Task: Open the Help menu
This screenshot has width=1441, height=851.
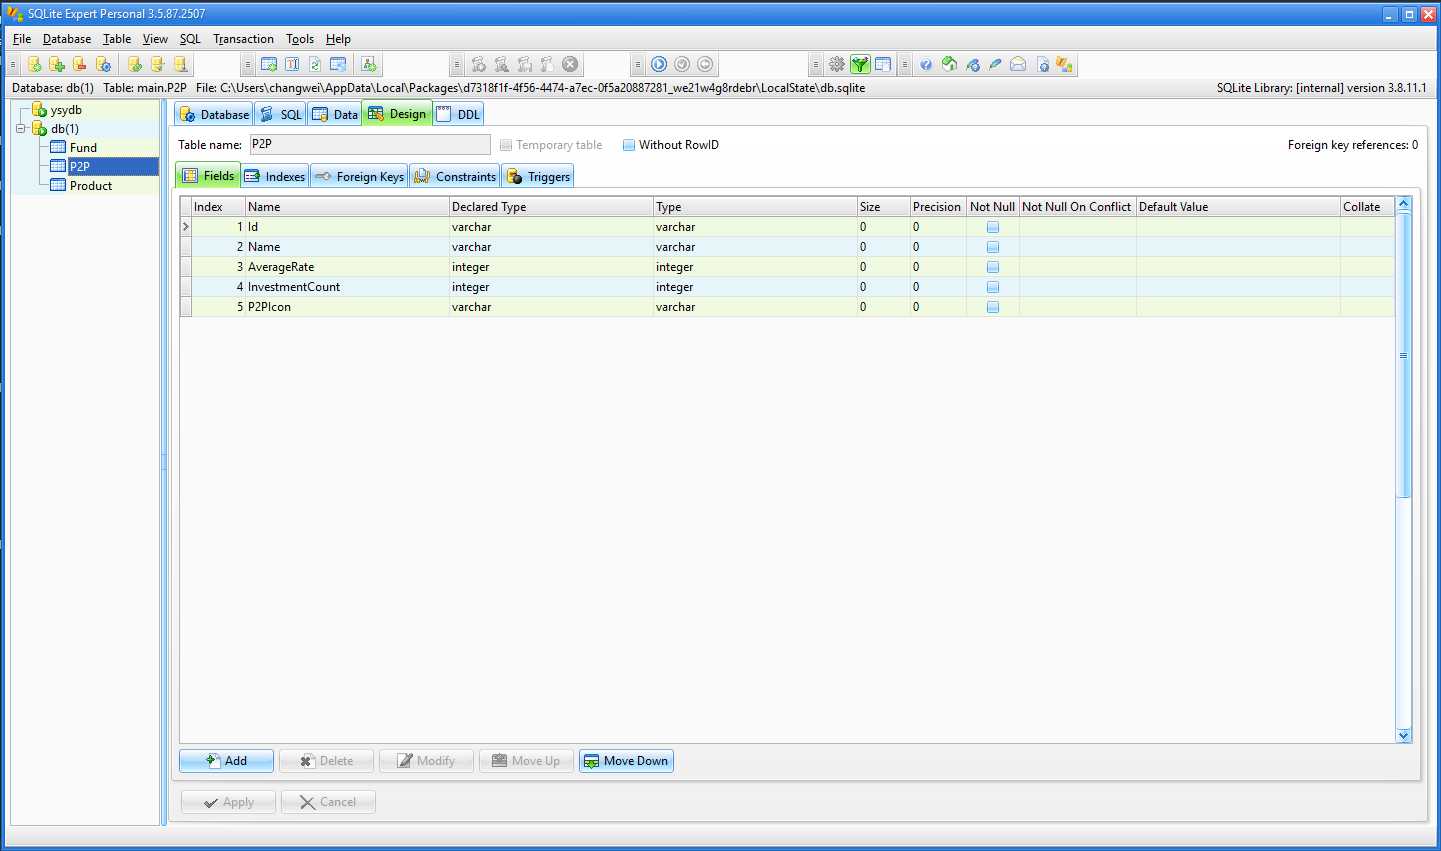Action: coord(338,39)
